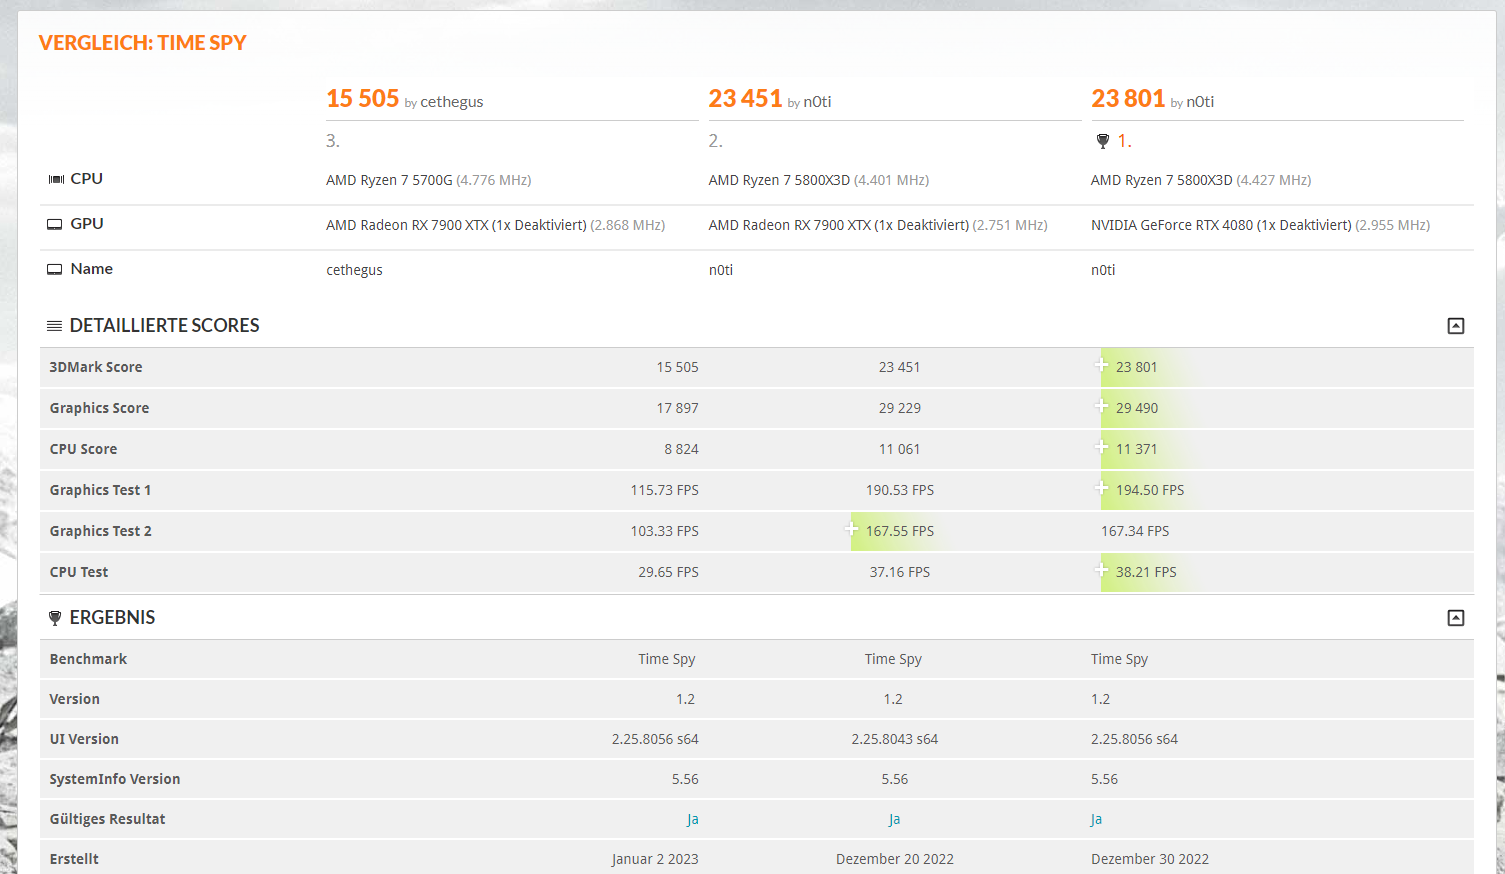The width and height of the screenshot is (1505, 874).
Task: Click the '37.16 FPS' value
Action: click(x=900, y=572)
